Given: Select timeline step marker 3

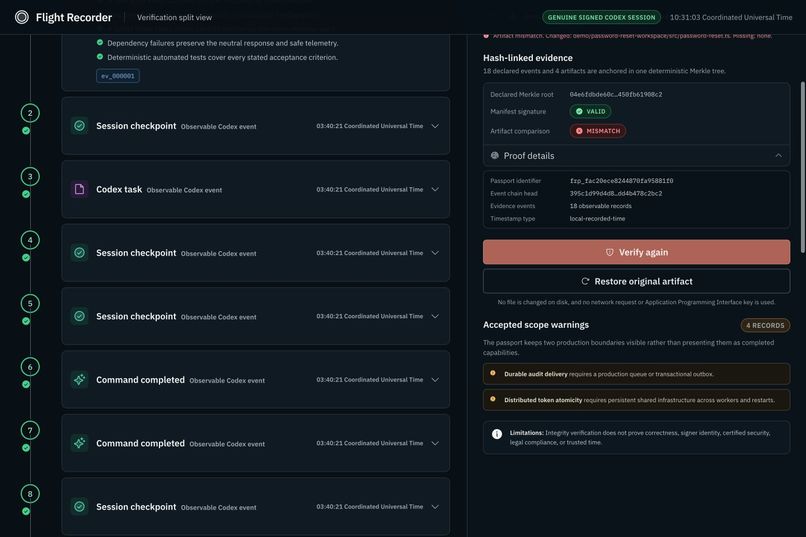Looking at the screenshot, I should click(30, 176).
